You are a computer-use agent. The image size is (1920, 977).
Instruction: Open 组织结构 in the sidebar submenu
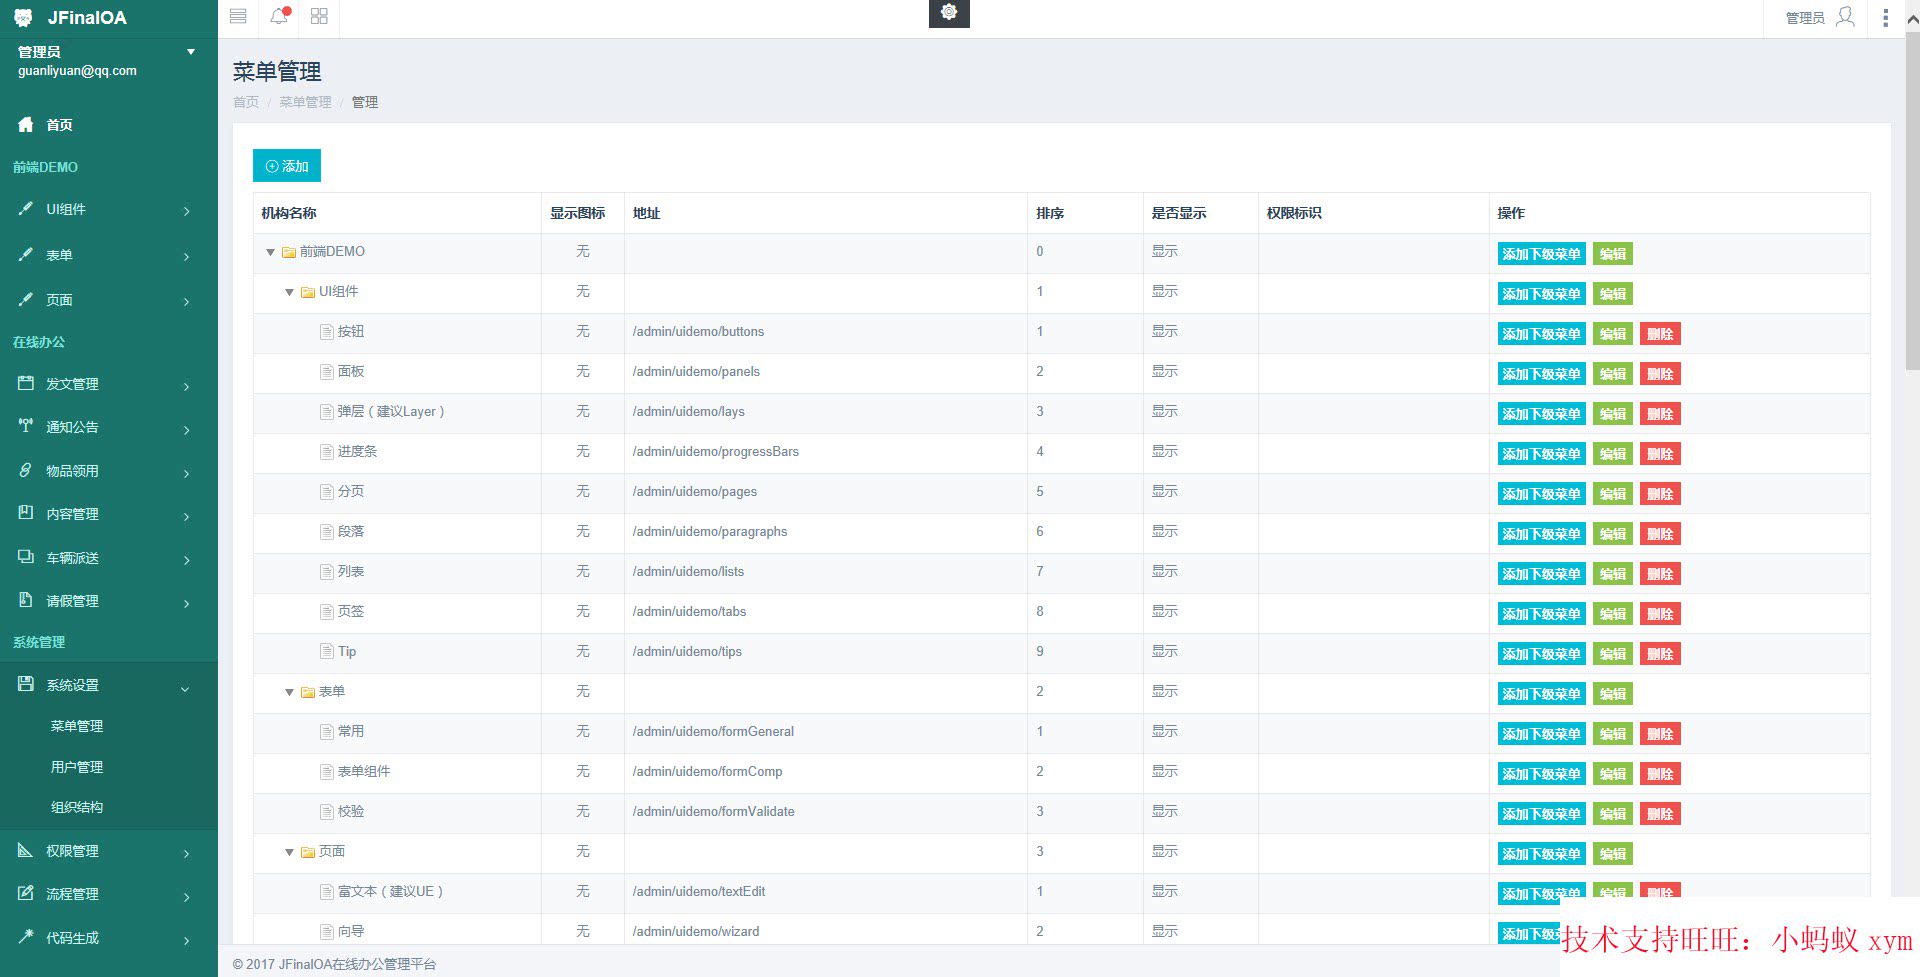tap(77, 807)
